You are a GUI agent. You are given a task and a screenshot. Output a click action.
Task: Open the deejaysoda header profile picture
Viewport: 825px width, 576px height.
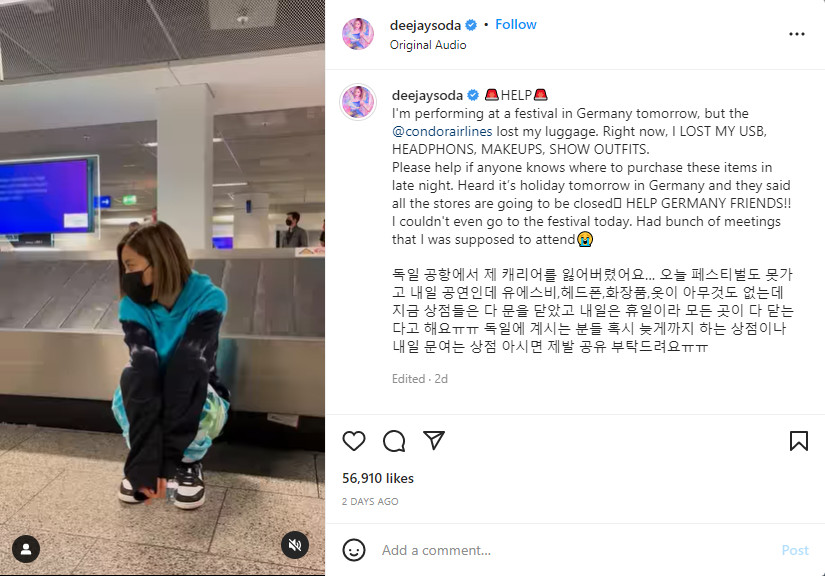click(x=358, y=34)
